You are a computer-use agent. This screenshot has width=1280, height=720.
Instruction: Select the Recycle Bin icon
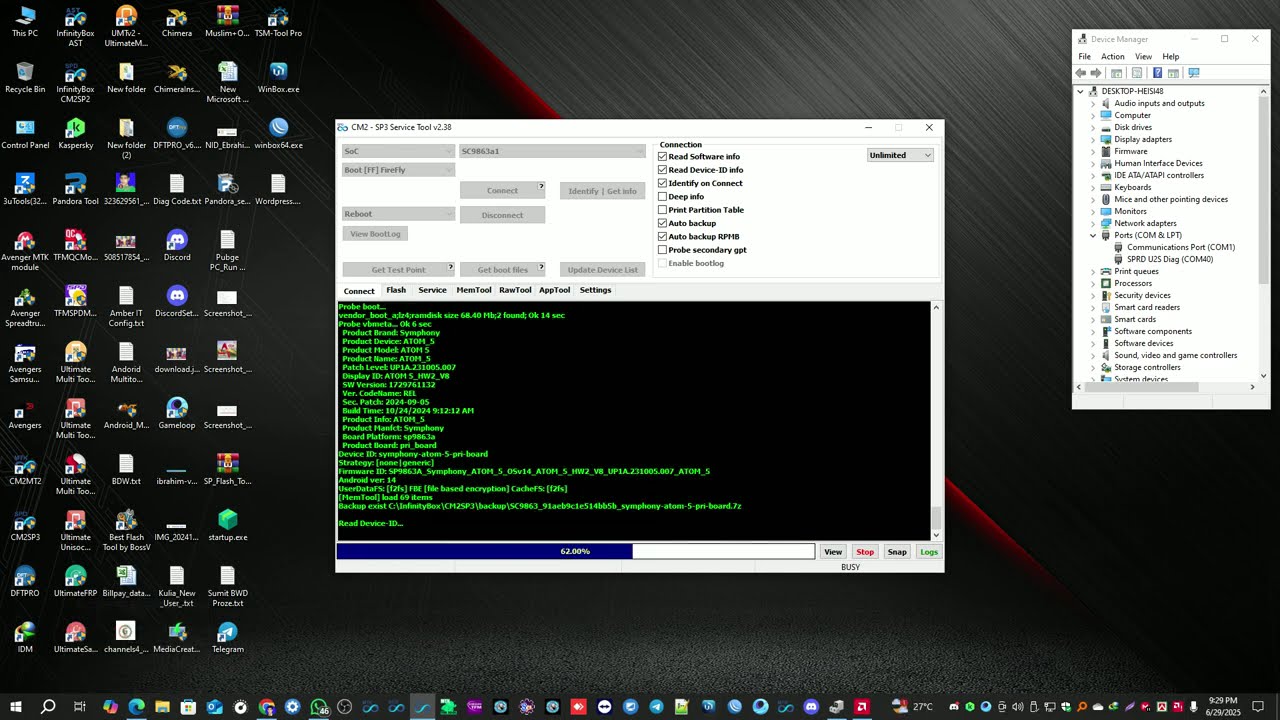[25, 78]
